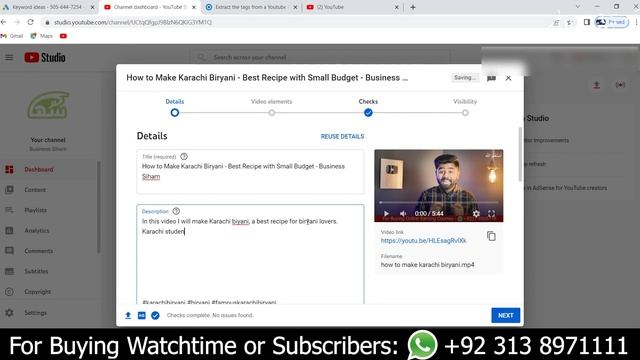Click the Title help question-mark icon
The width and height of the screenshot is (640, 360).
184,156
